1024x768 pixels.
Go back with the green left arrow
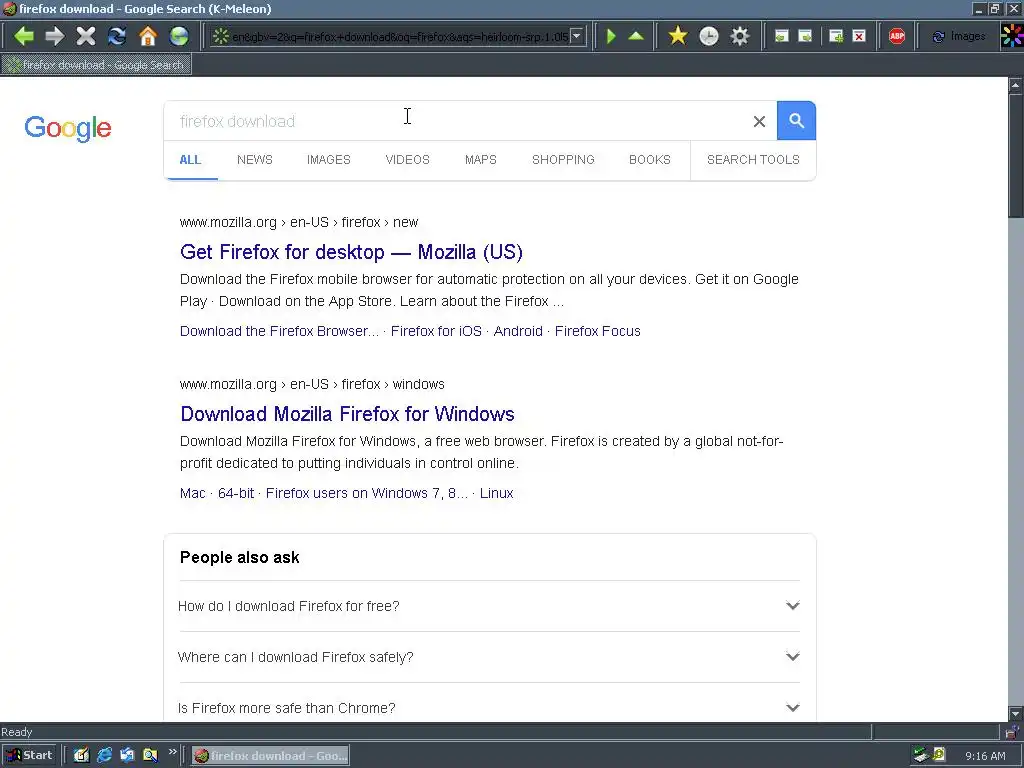point(24,36)
